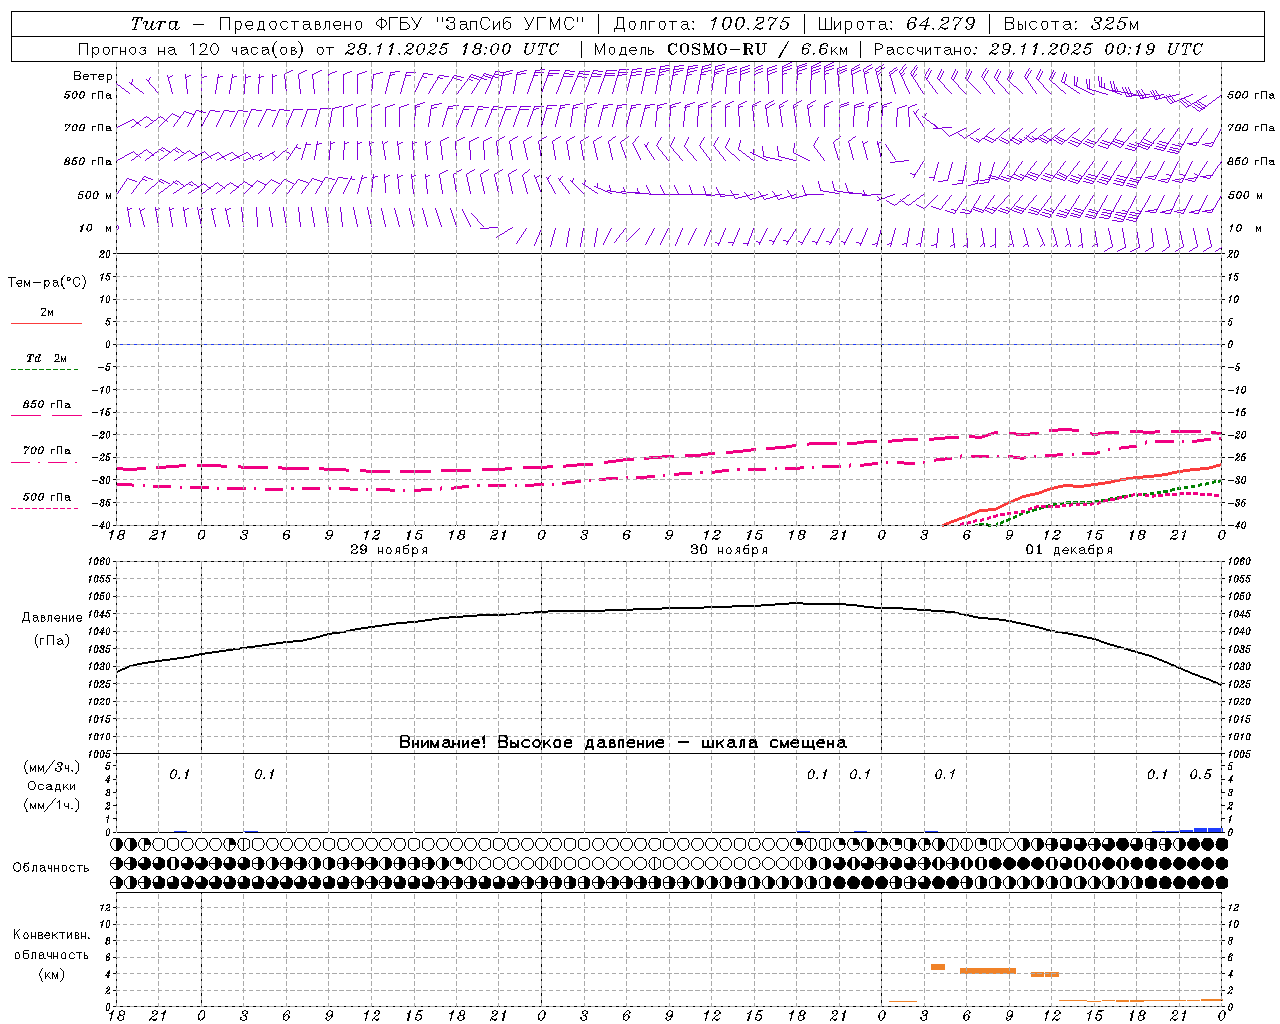This screenshot has width=1280, height=1024.
Task: Click the "Td 2м" dew point legend entry
Action: point(47,358)
